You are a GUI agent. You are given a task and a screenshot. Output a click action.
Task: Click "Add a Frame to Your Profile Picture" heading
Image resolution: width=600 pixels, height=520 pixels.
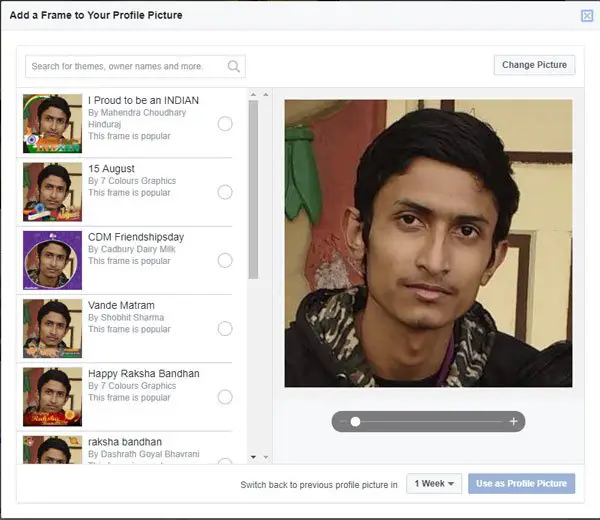tap(96, 15)
